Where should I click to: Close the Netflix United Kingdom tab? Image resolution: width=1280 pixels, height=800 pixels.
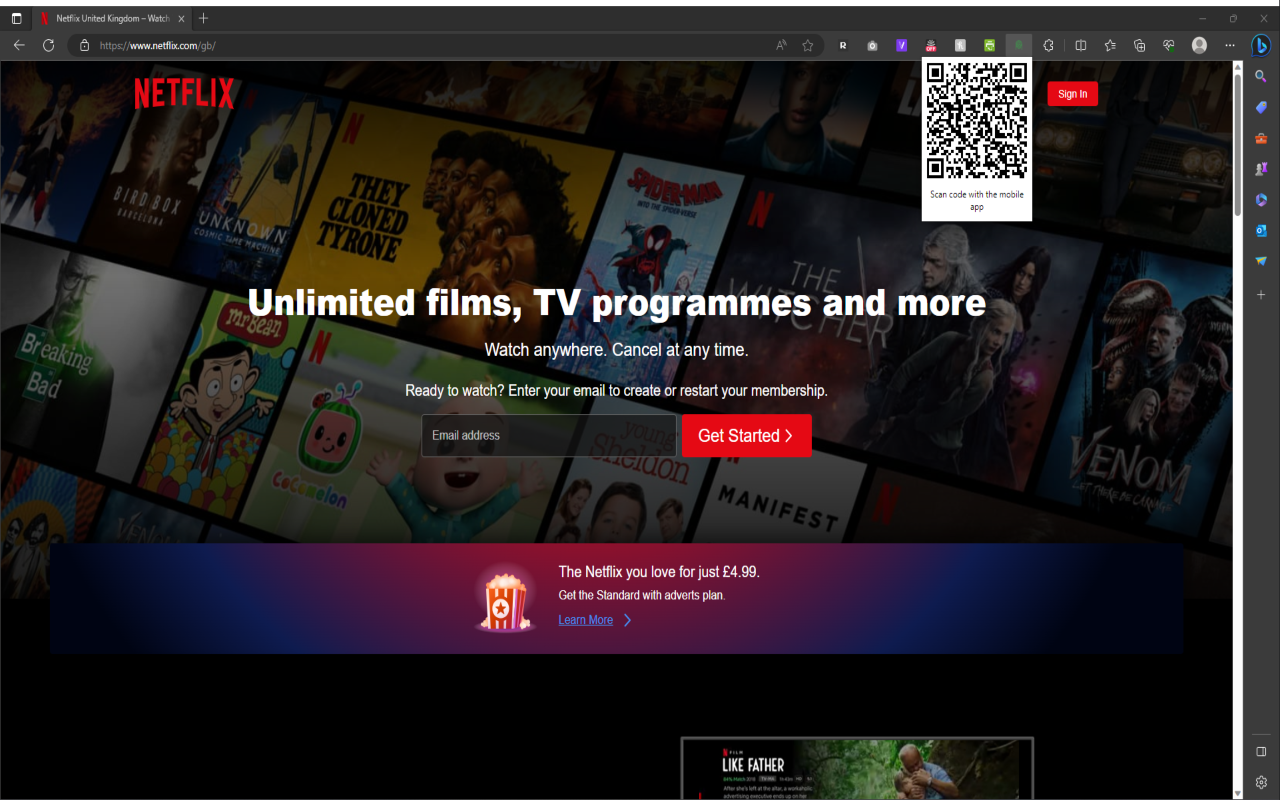(x=181, y=18)
